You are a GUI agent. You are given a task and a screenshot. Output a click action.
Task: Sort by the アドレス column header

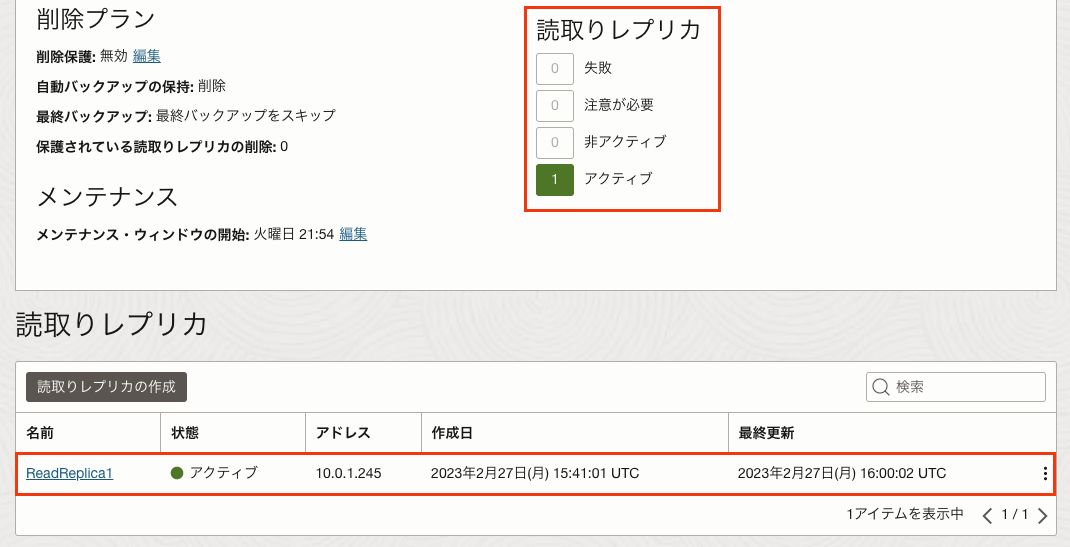click(x=343, y=433)
